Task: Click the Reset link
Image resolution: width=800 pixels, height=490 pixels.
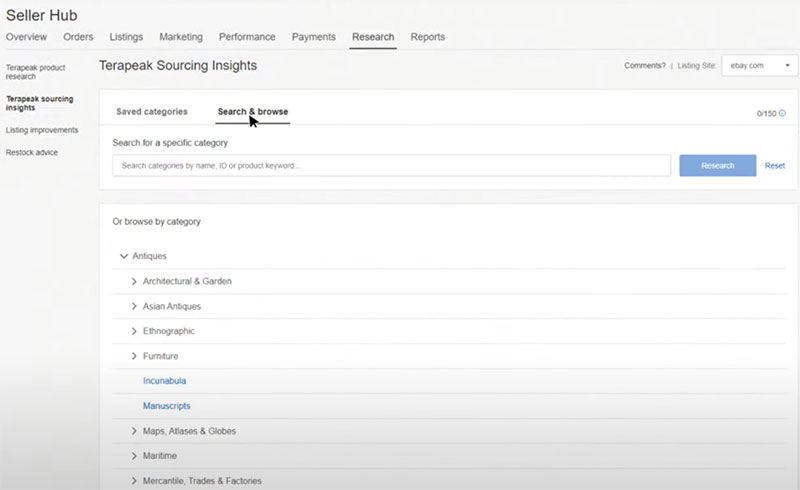Action: (774, 165)
